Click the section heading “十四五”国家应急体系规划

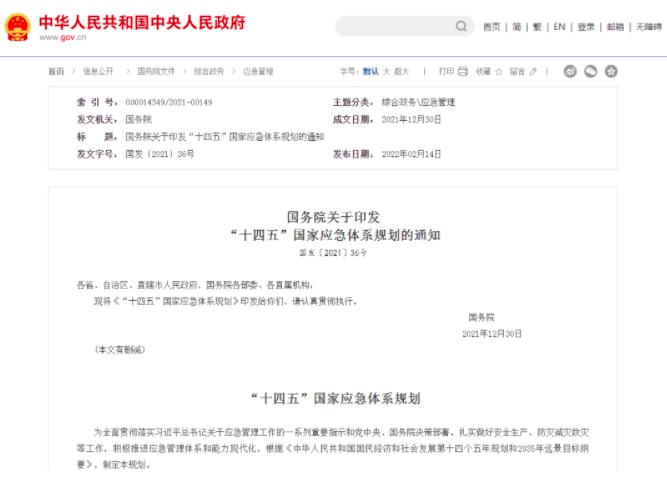coord(336,399)
